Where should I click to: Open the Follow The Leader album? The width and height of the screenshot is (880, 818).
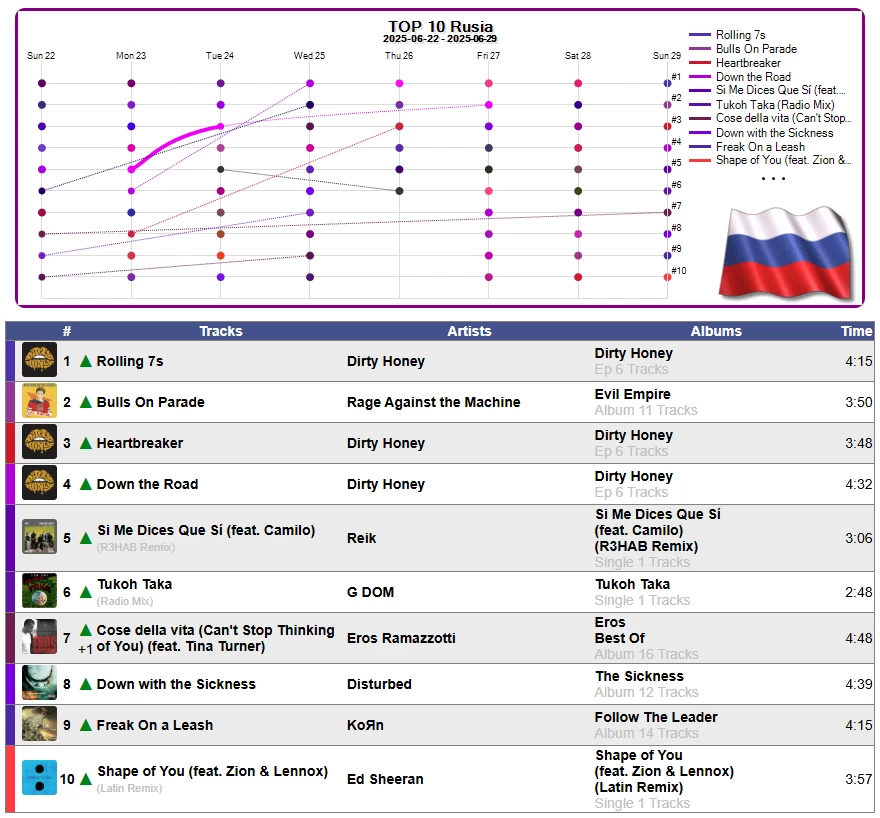point(656,717)
